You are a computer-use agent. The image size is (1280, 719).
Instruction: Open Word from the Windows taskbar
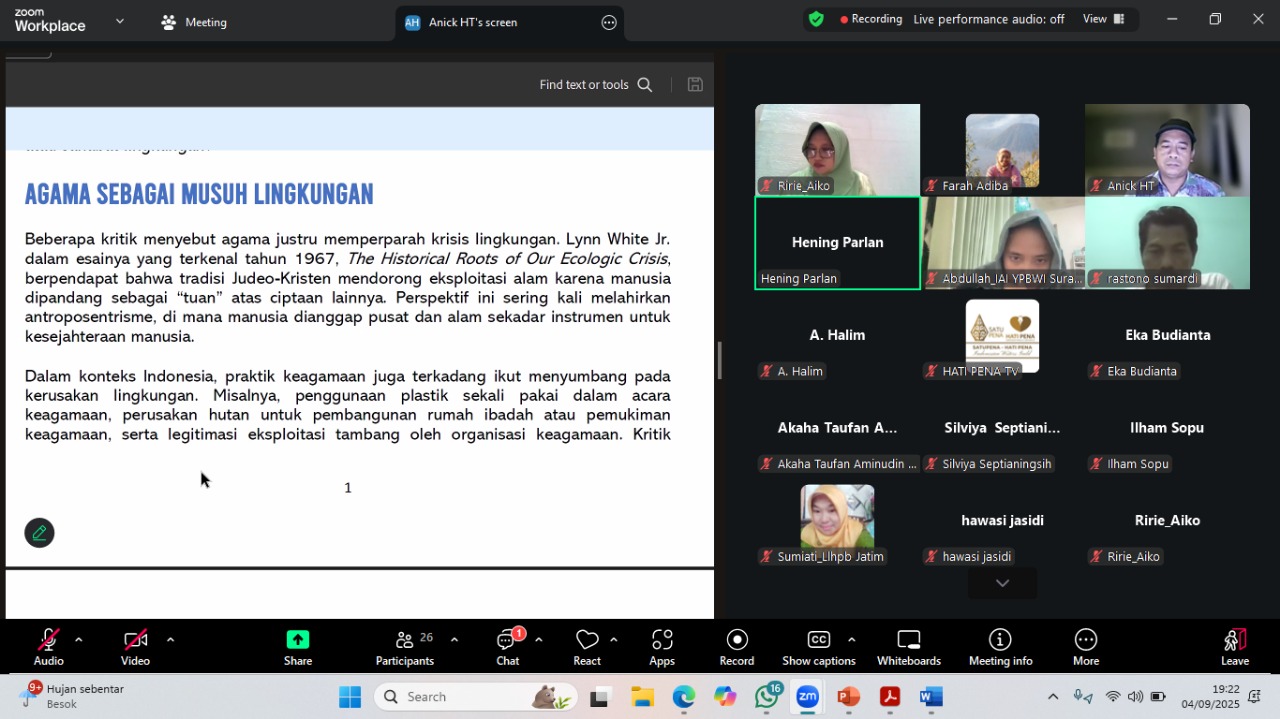coord(931,697)
